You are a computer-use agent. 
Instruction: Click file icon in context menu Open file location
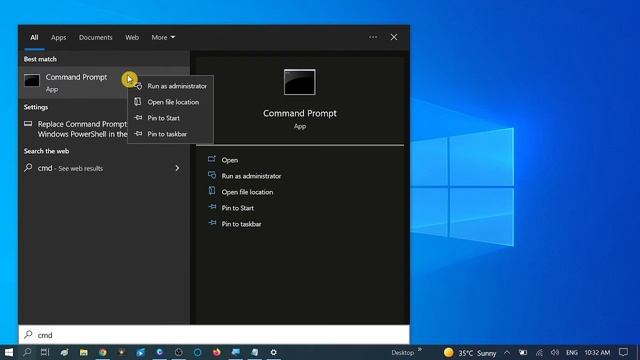click(x=138, y=101)
